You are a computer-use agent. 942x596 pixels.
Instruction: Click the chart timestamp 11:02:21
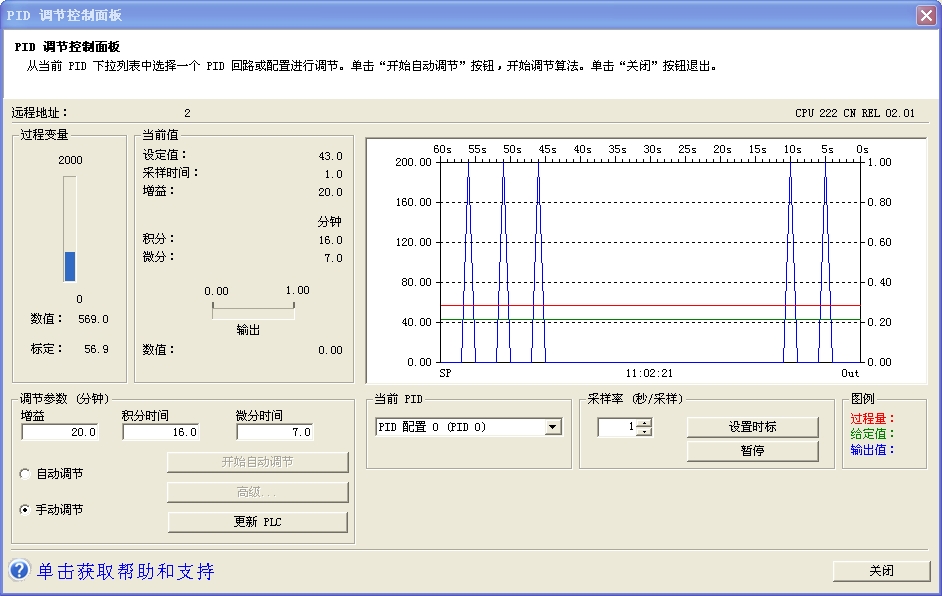[x=649, y=373]
